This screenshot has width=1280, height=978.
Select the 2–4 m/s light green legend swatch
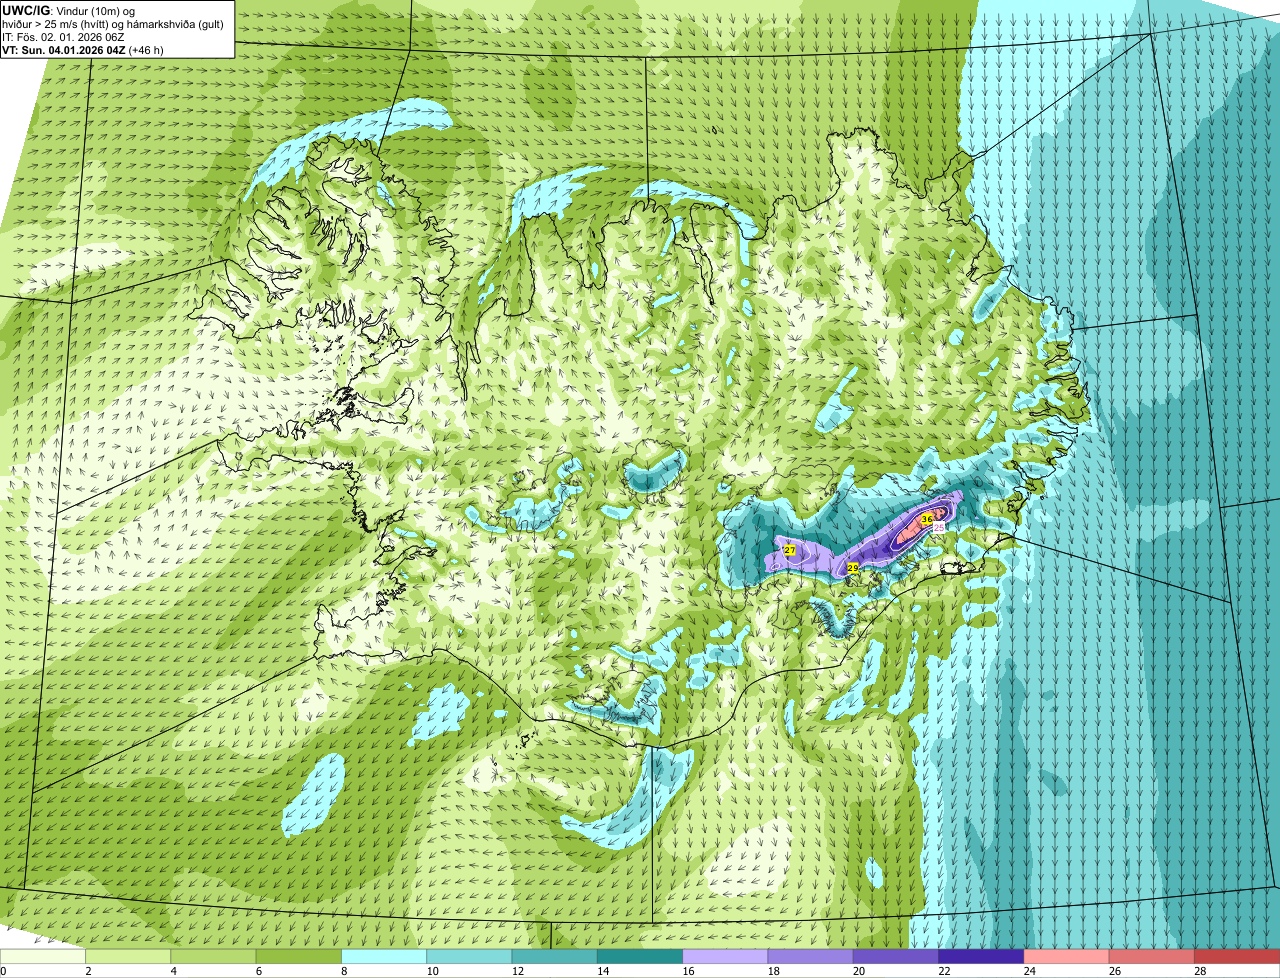click(x=129, y=956)
